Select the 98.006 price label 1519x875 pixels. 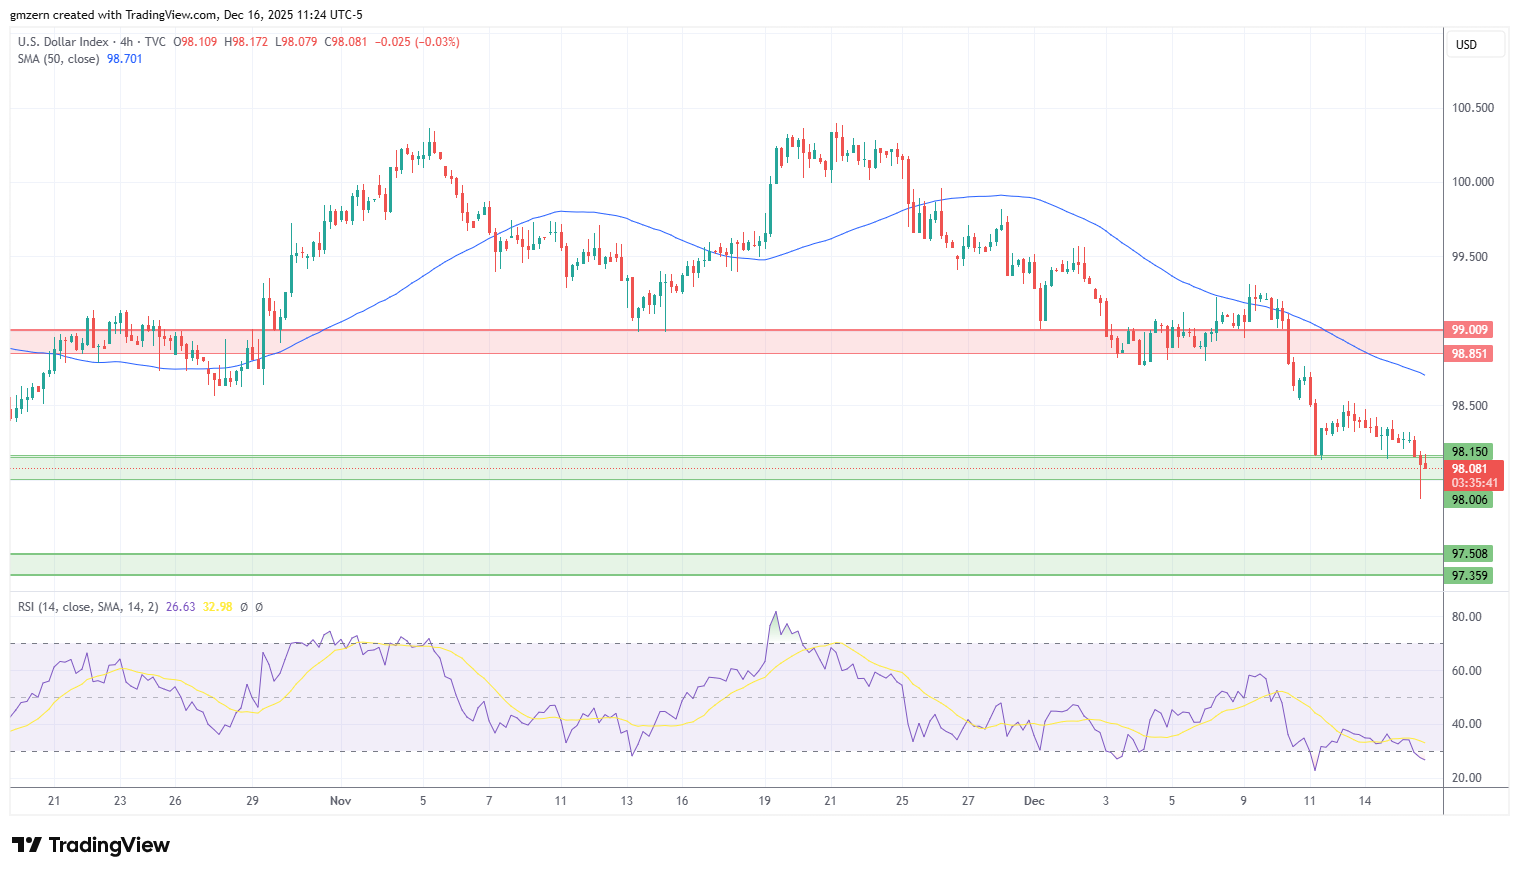[x=1469, y=500]
